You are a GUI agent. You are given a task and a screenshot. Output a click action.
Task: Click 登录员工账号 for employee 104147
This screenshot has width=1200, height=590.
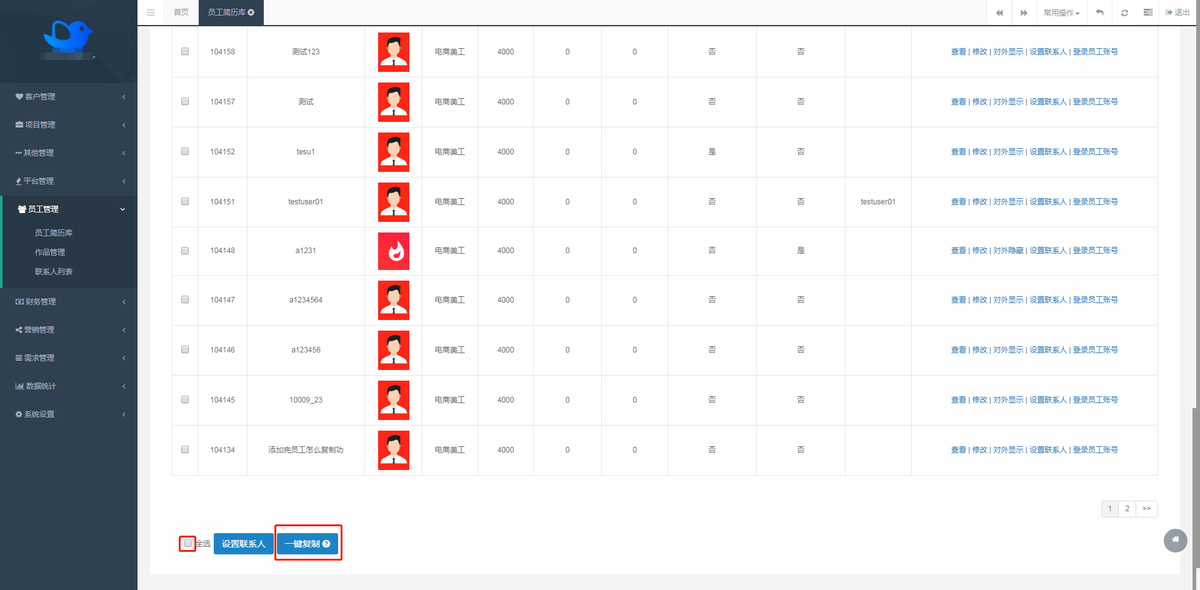[1095, 300]
